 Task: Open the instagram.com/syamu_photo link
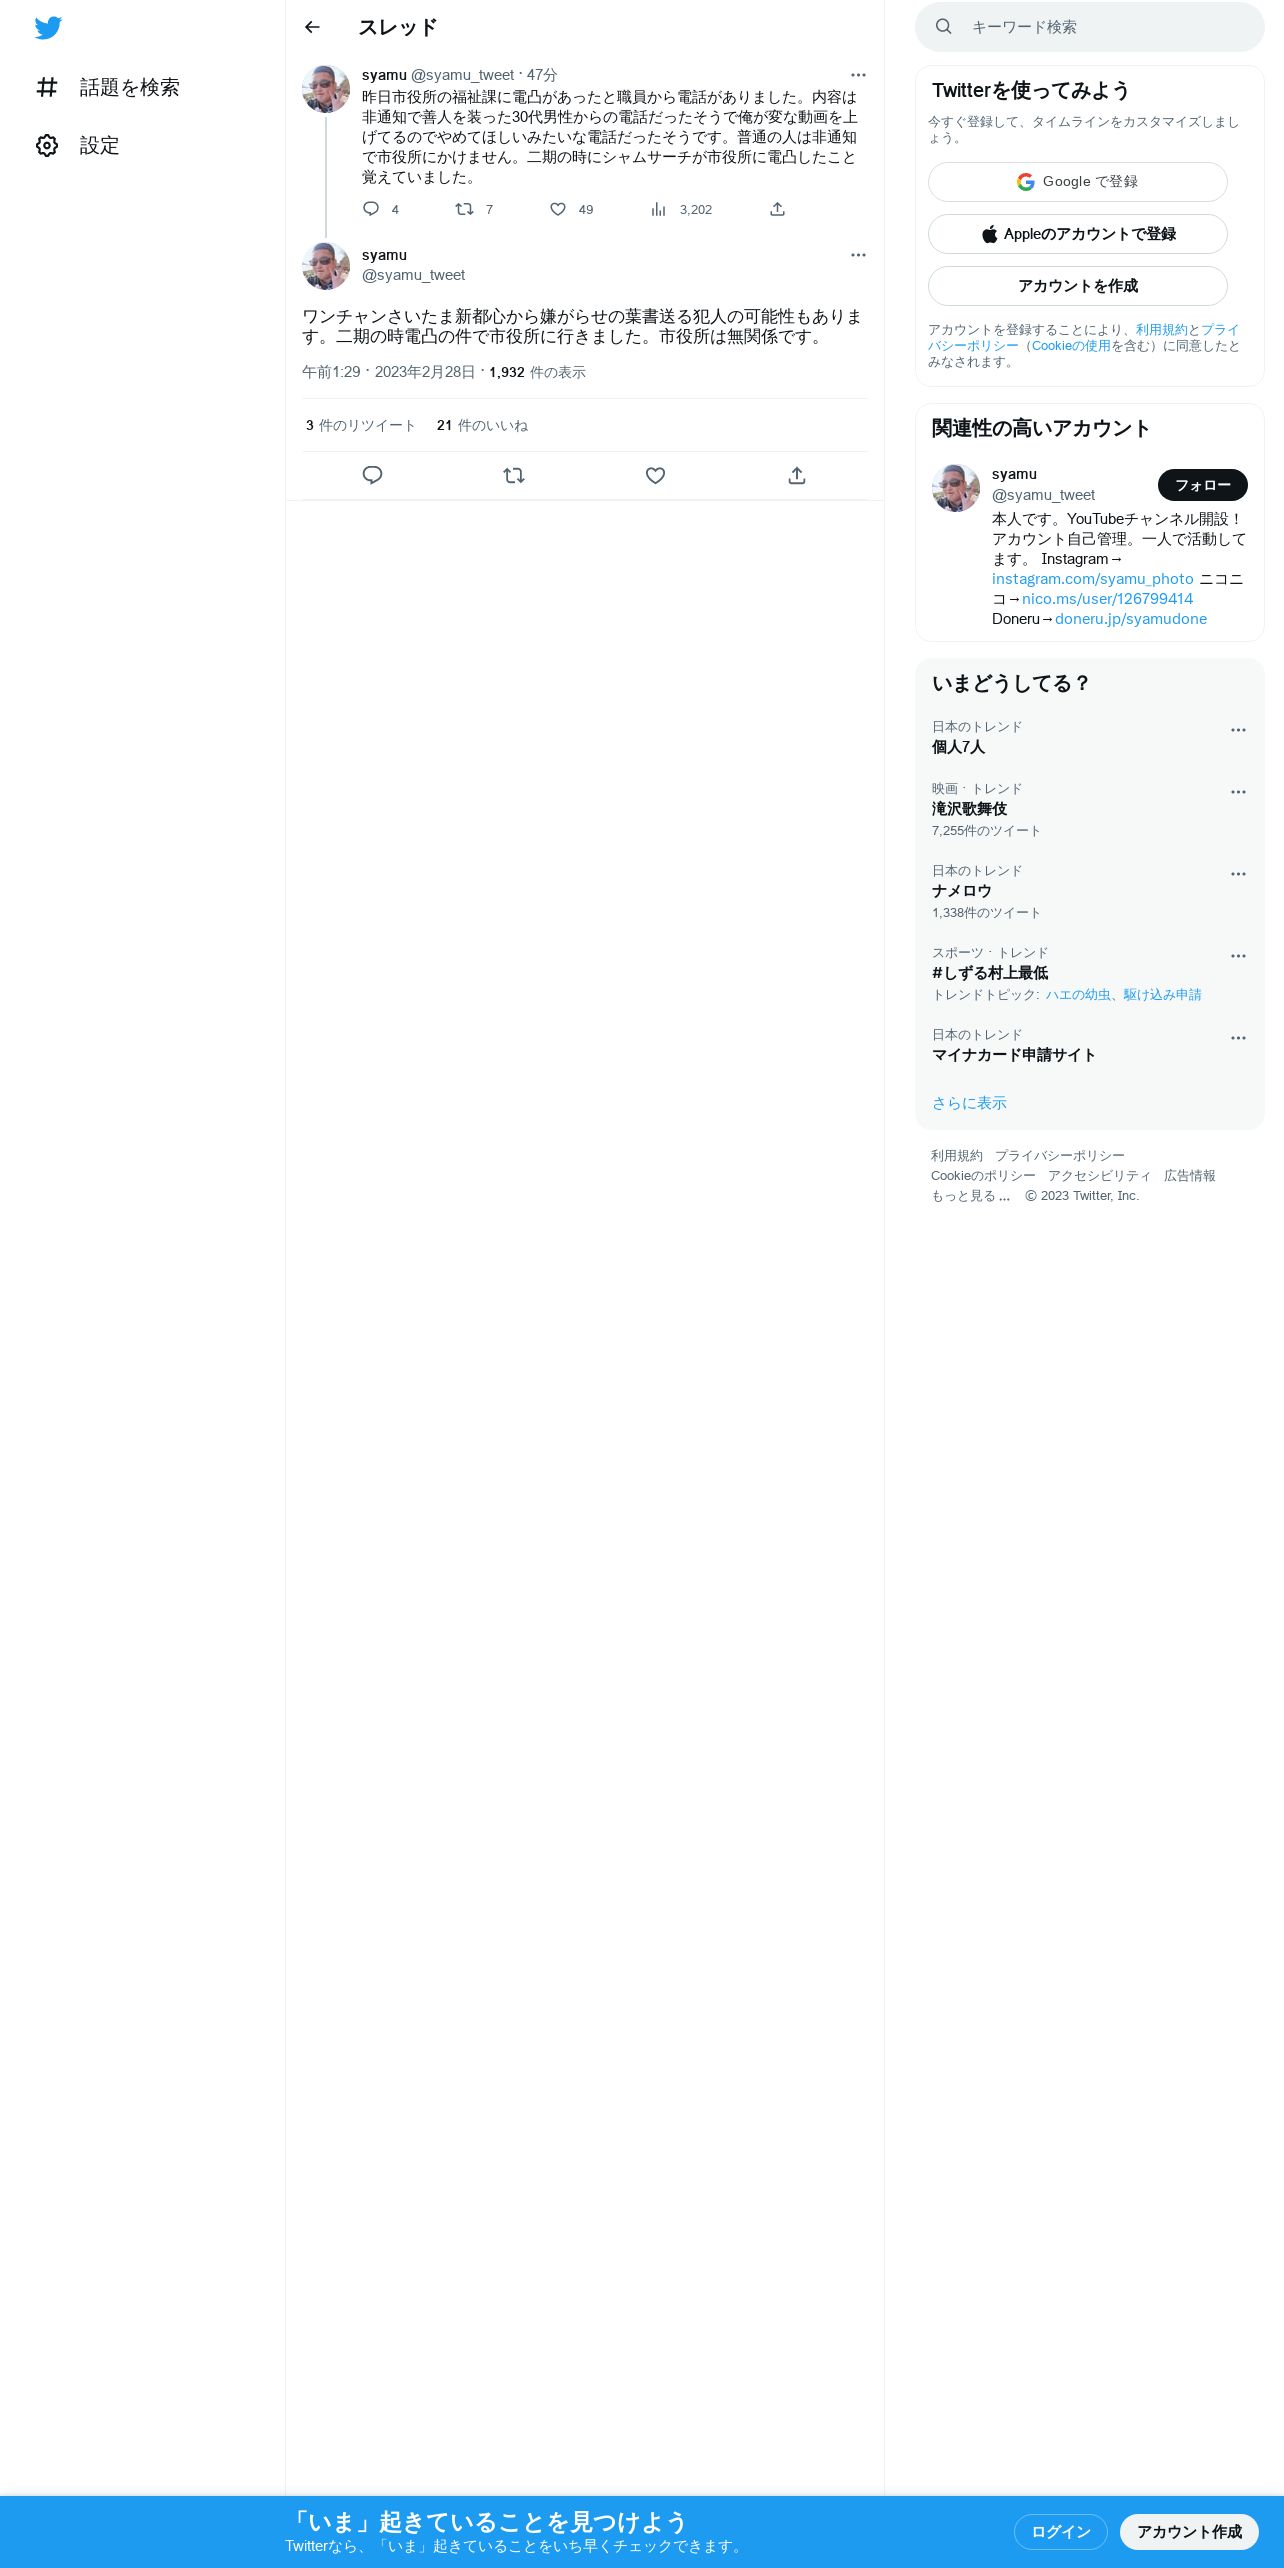[1093, 579]
